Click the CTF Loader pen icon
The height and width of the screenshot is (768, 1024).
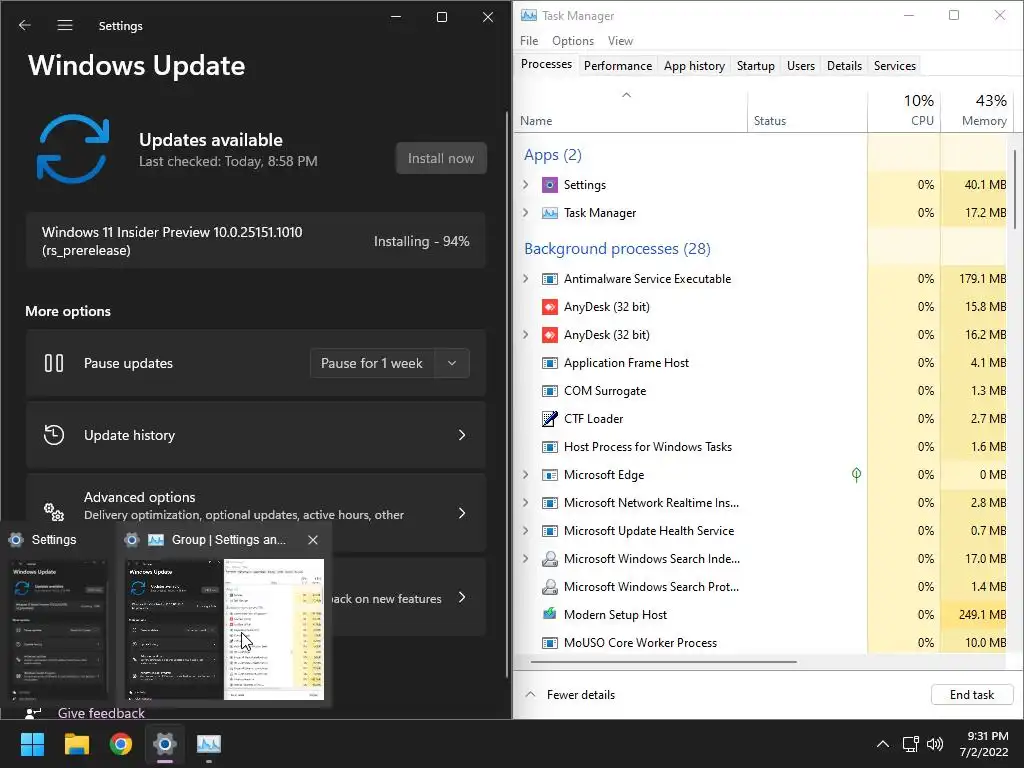pyautogui.click(x=550, y=419)
